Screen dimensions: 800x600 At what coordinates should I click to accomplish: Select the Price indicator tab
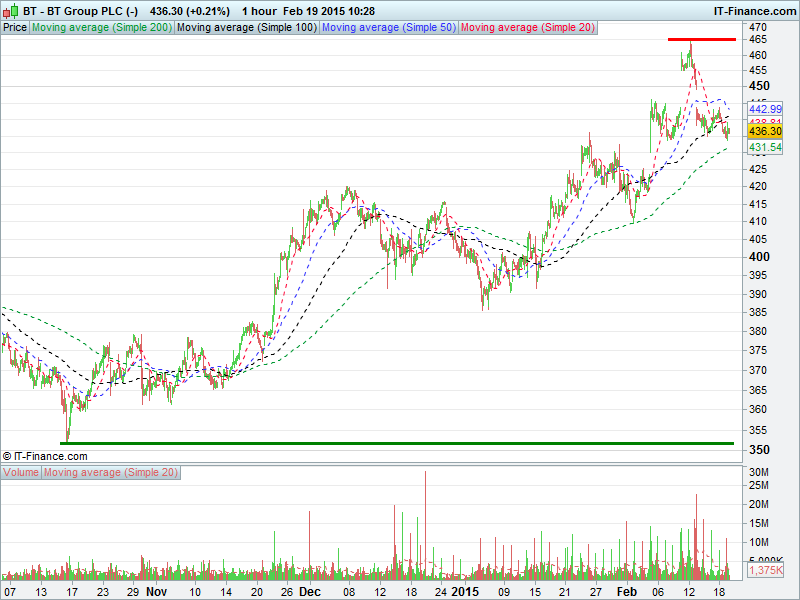[x=15, y=28]
